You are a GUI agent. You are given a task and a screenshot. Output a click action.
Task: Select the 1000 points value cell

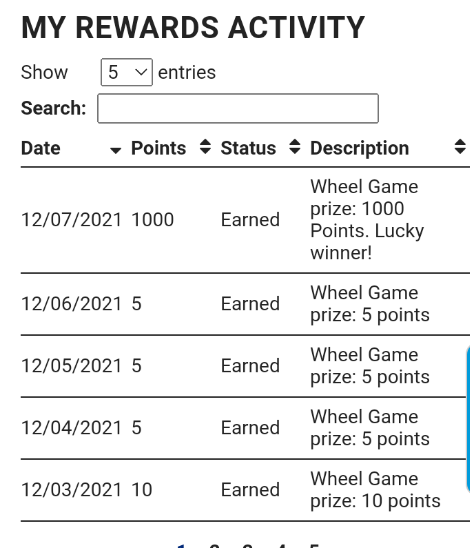click(x=153, y=220)
